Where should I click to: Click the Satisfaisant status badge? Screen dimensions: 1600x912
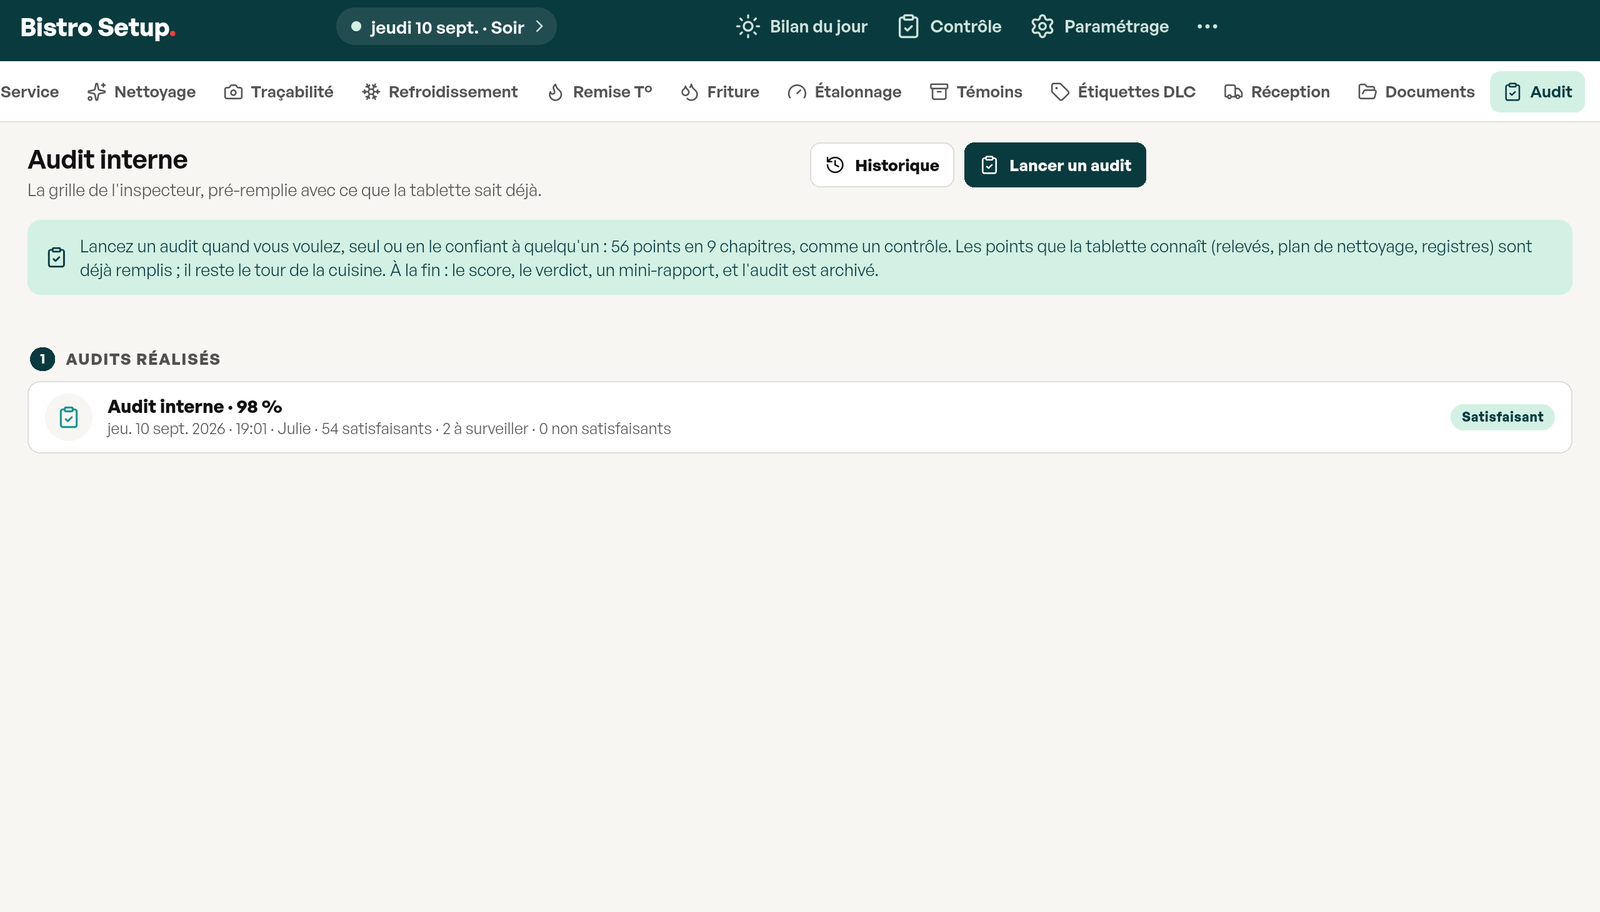tap(1502, 417)
